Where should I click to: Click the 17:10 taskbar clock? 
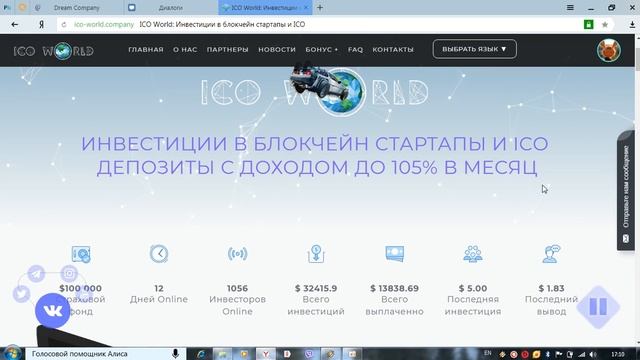[618, 354]
